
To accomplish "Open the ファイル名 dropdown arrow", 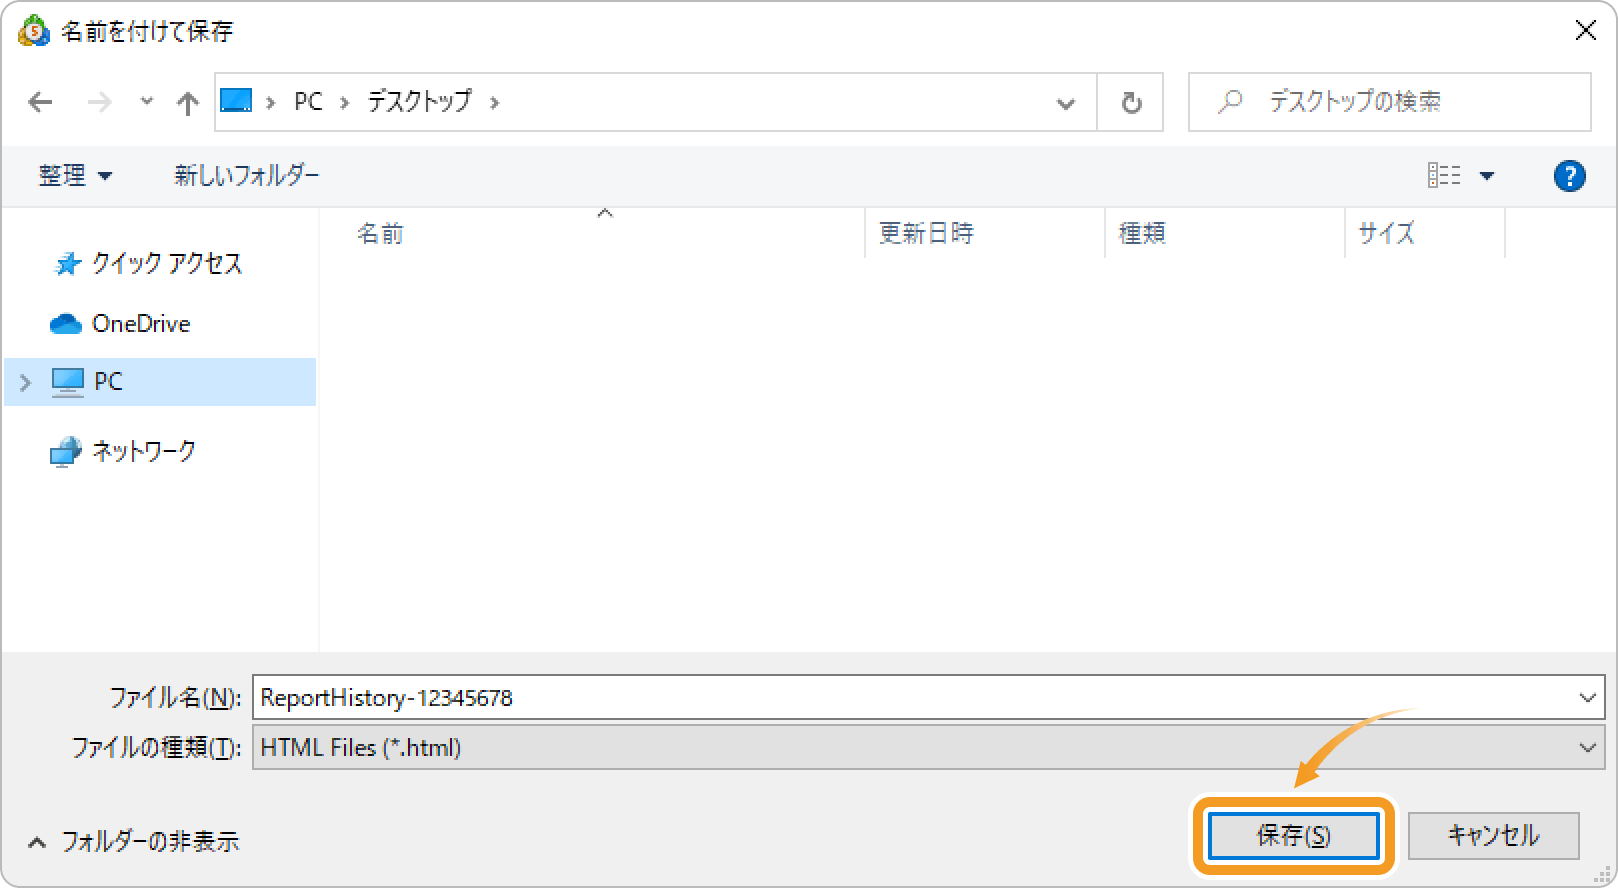I will click(1588, 697).
